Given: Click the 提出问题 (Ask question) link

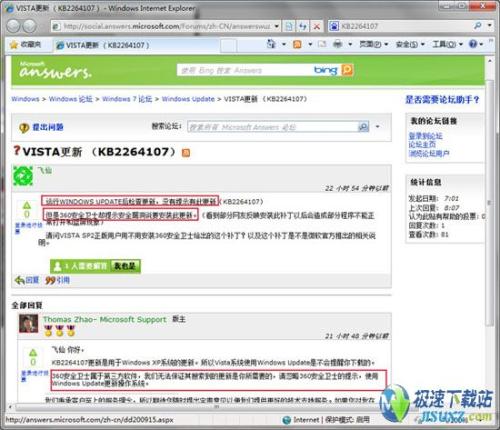Looking at the screenshot, I should [x=48, y=127].
